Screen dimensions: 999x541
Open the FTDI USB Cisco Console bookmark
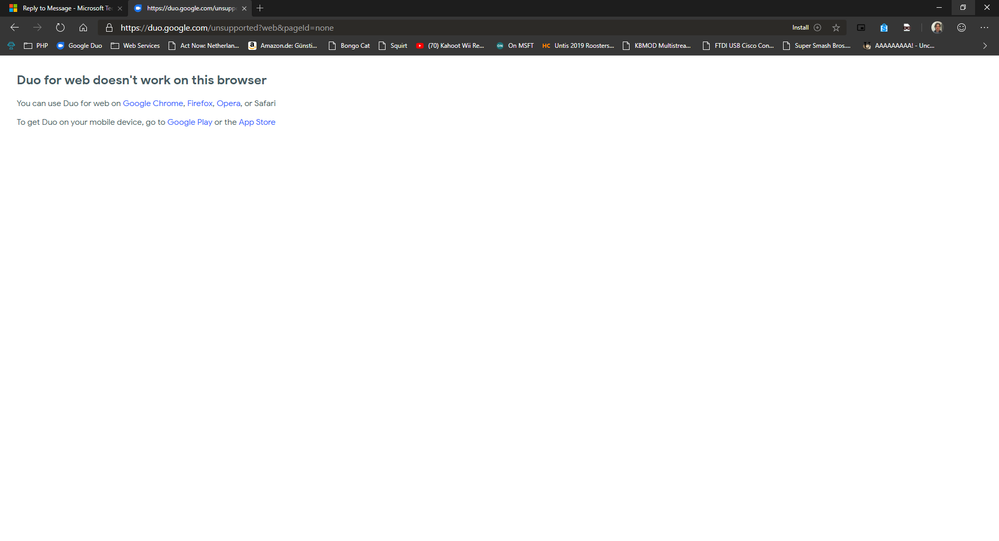tap(738, 46)
